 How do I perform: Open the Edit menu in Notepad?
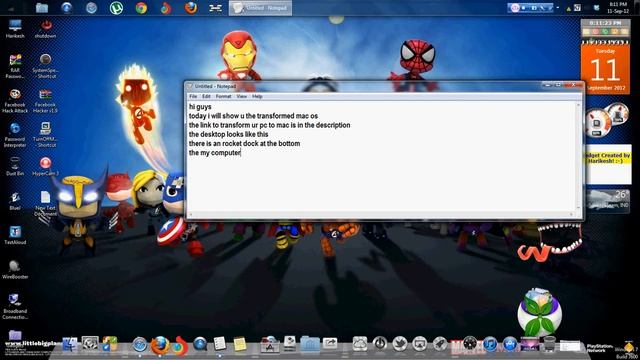(206, 96)
